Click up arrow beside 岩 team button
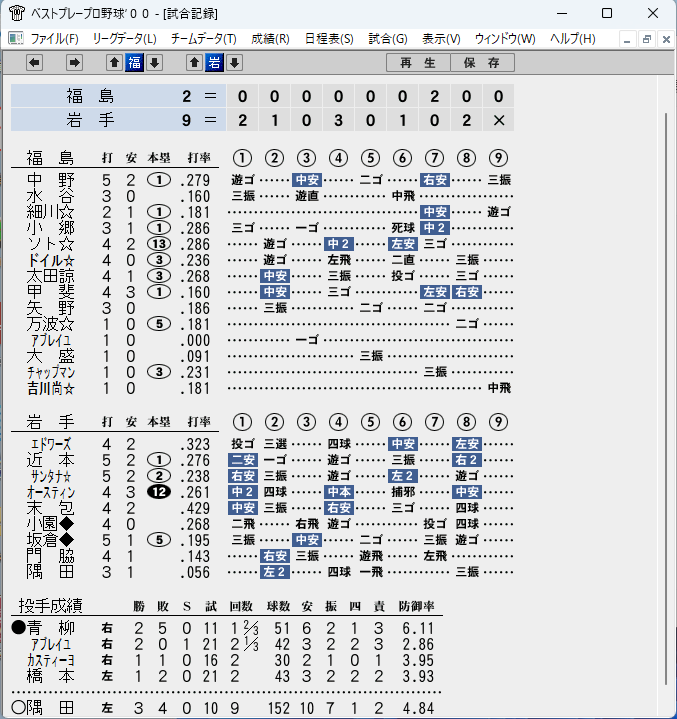The width and height of the screenshot is (677, 719). [x=194, y=62]
